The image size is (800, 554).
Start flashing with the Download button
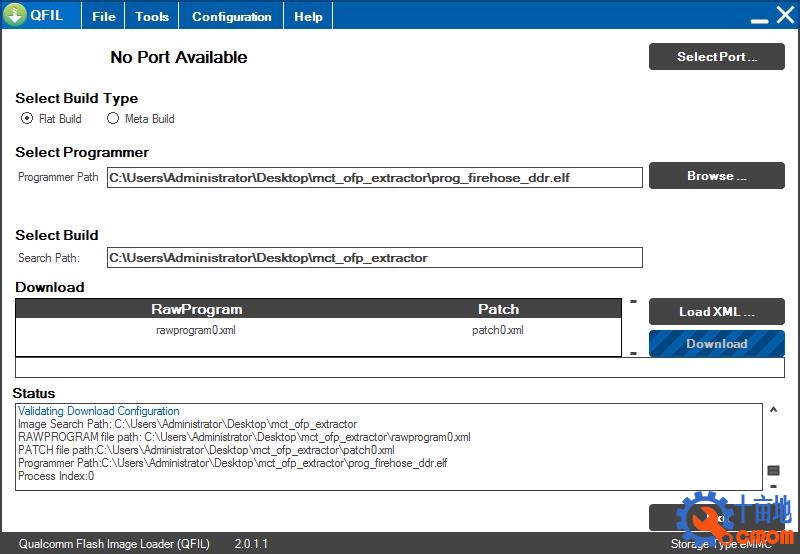716,344
